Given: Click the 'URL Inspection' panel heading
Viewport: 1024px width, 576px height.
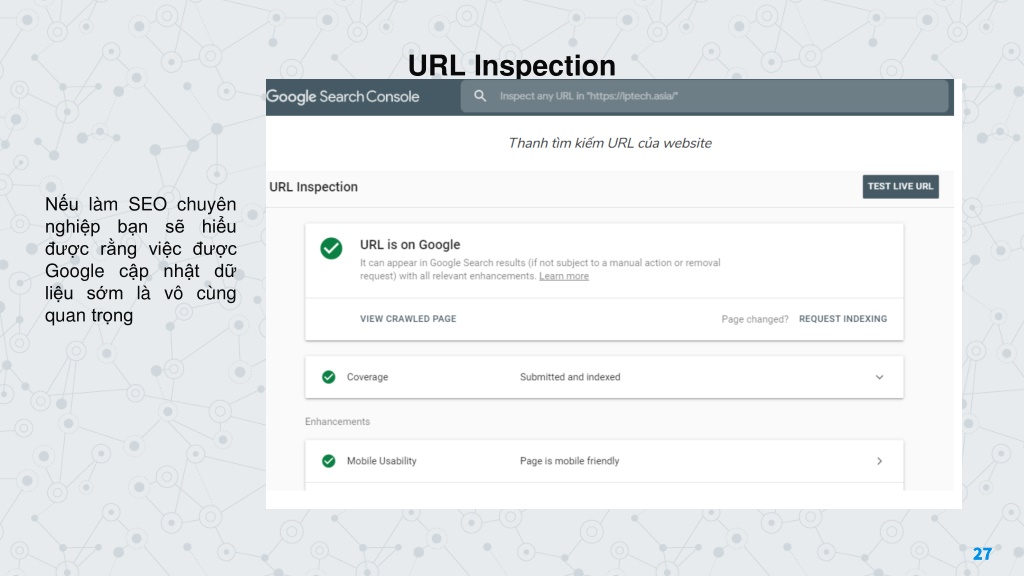Looking at the screenshot, I should coord(313,187).
